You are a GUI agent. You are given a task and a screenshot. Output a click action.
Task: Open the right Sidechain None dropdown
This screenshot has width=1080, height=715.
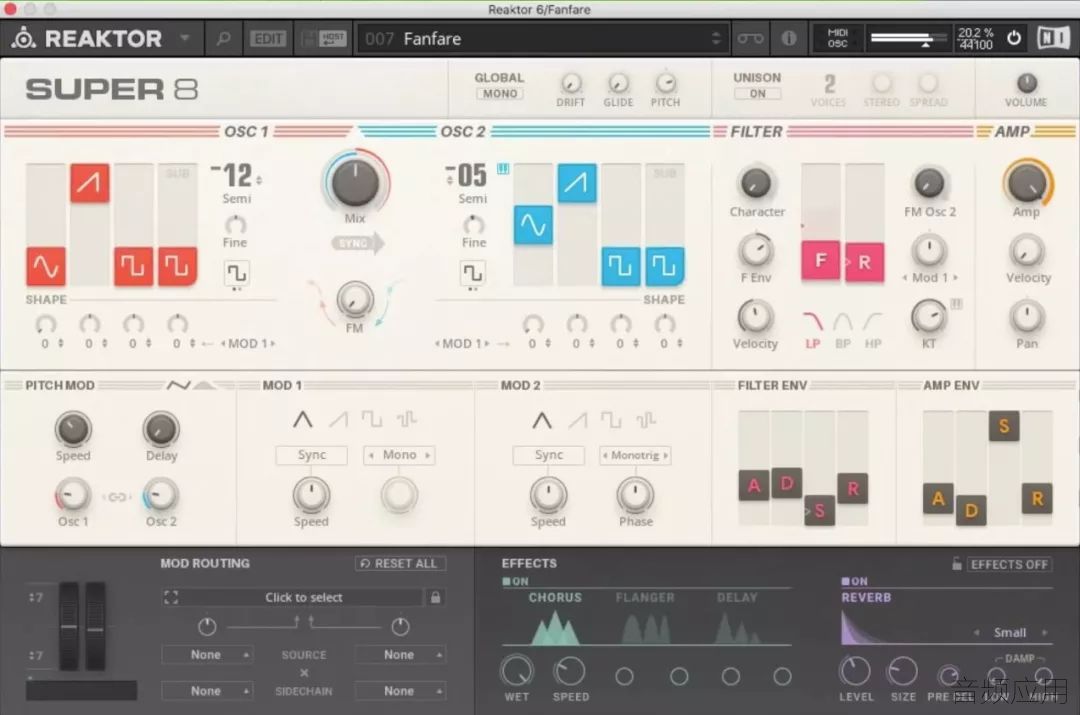400,691
